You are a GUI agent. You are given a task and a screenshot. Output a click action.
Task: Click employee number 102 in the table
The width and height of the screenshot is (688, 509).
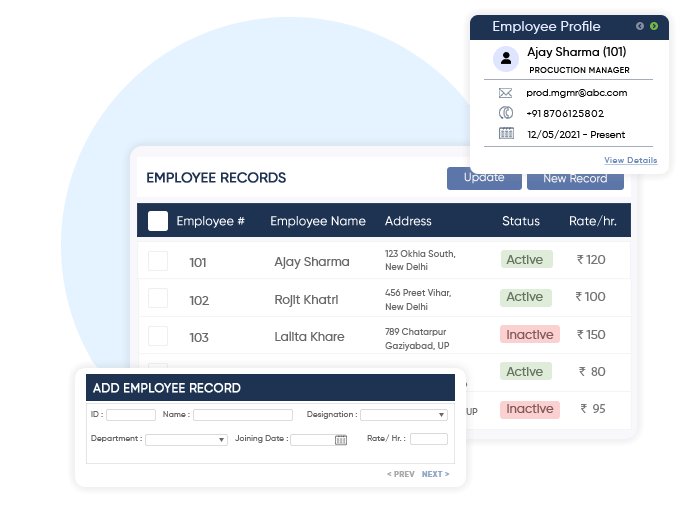pos(199,301)
